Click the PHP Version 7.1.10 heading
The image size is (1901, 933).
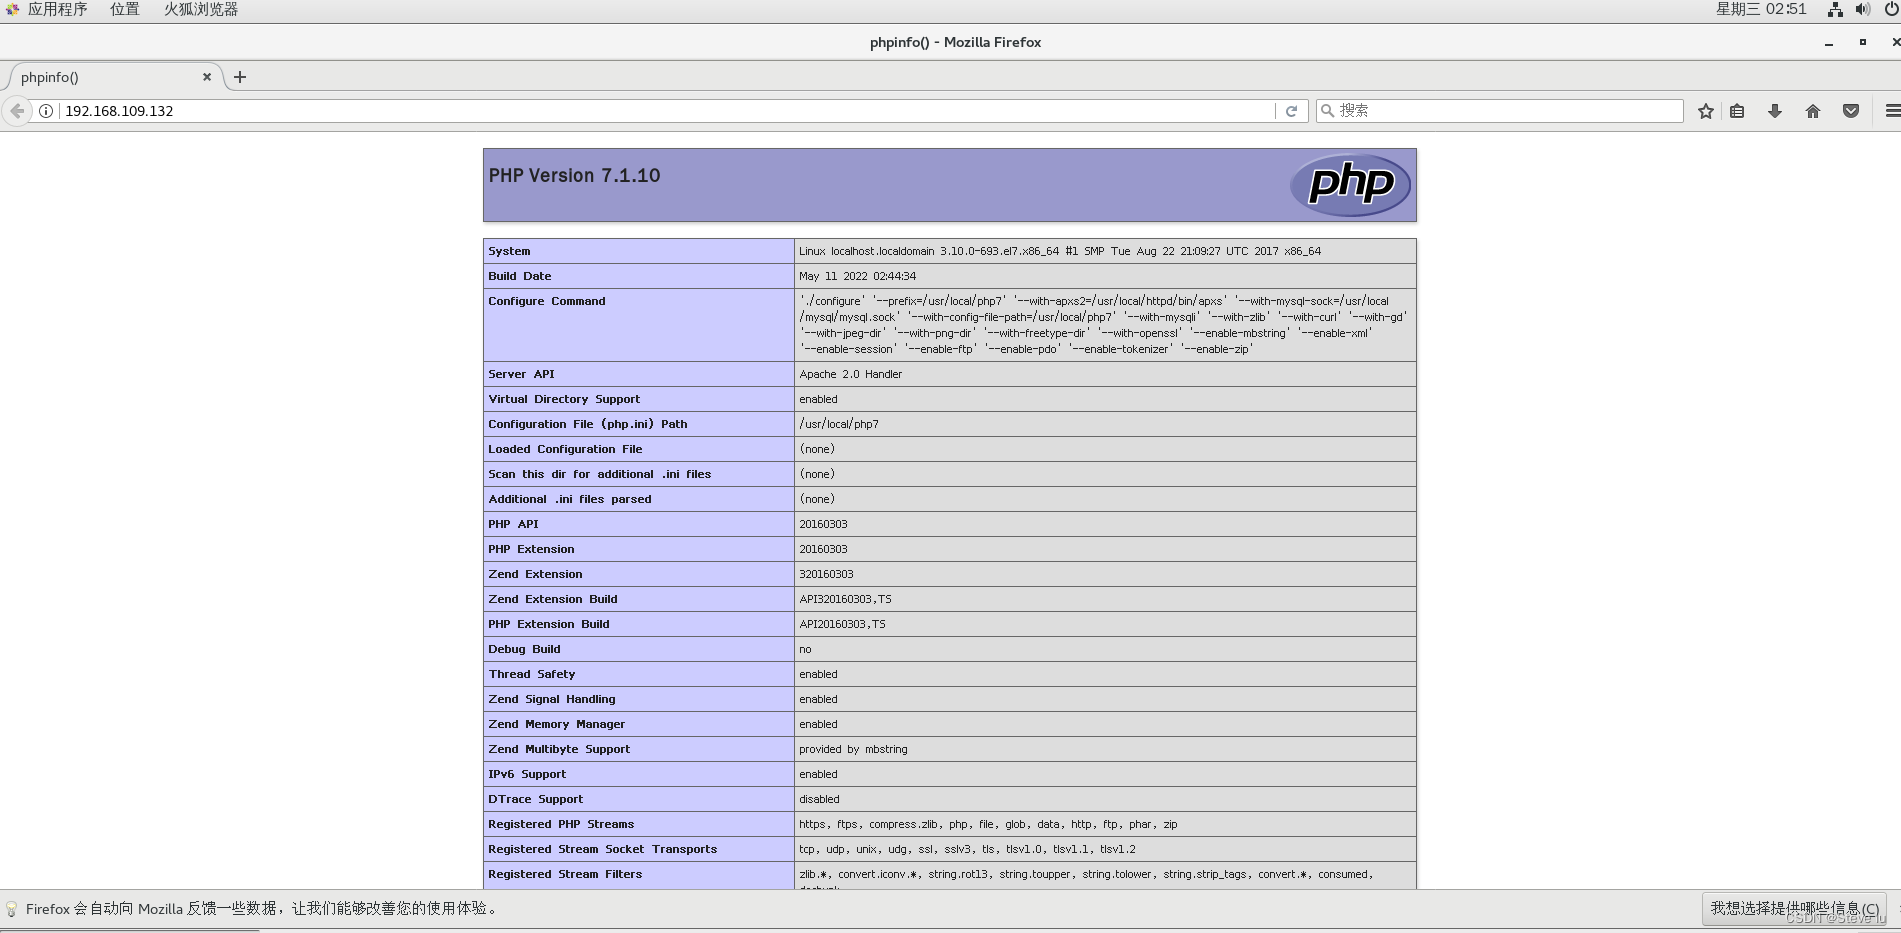574,176
